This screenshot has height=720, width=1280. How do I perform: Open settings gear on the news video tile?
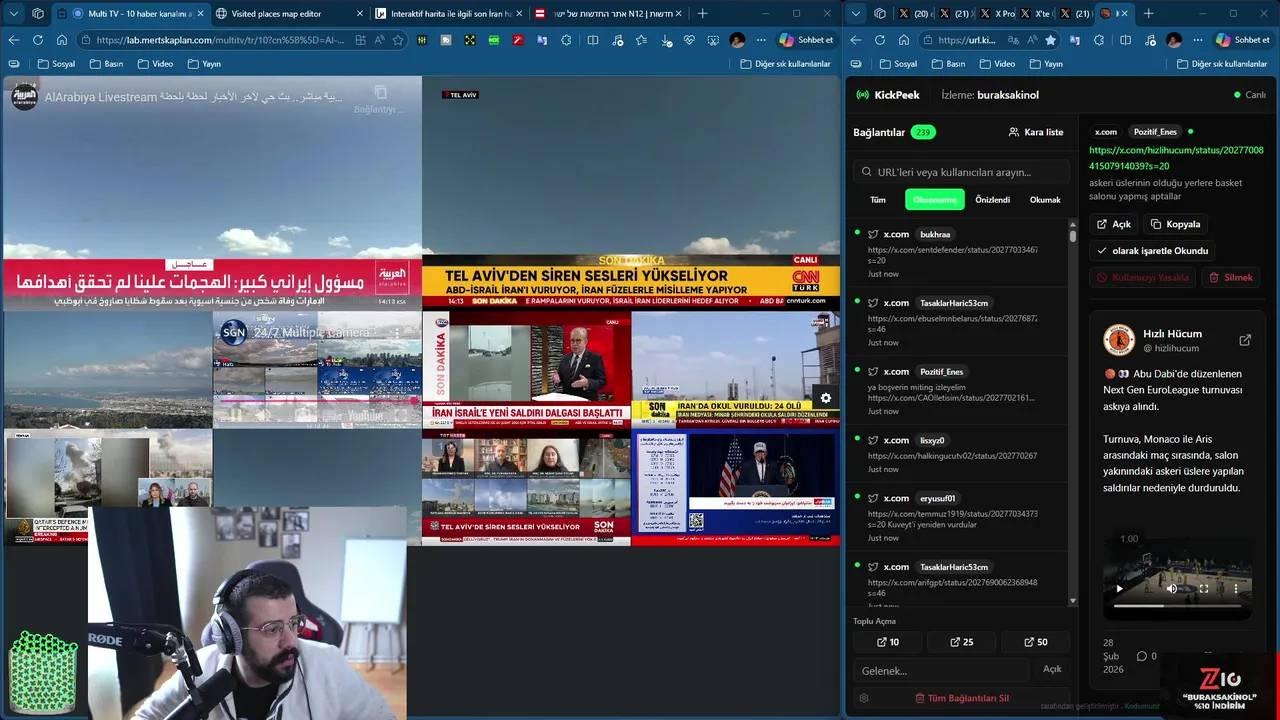825,398
